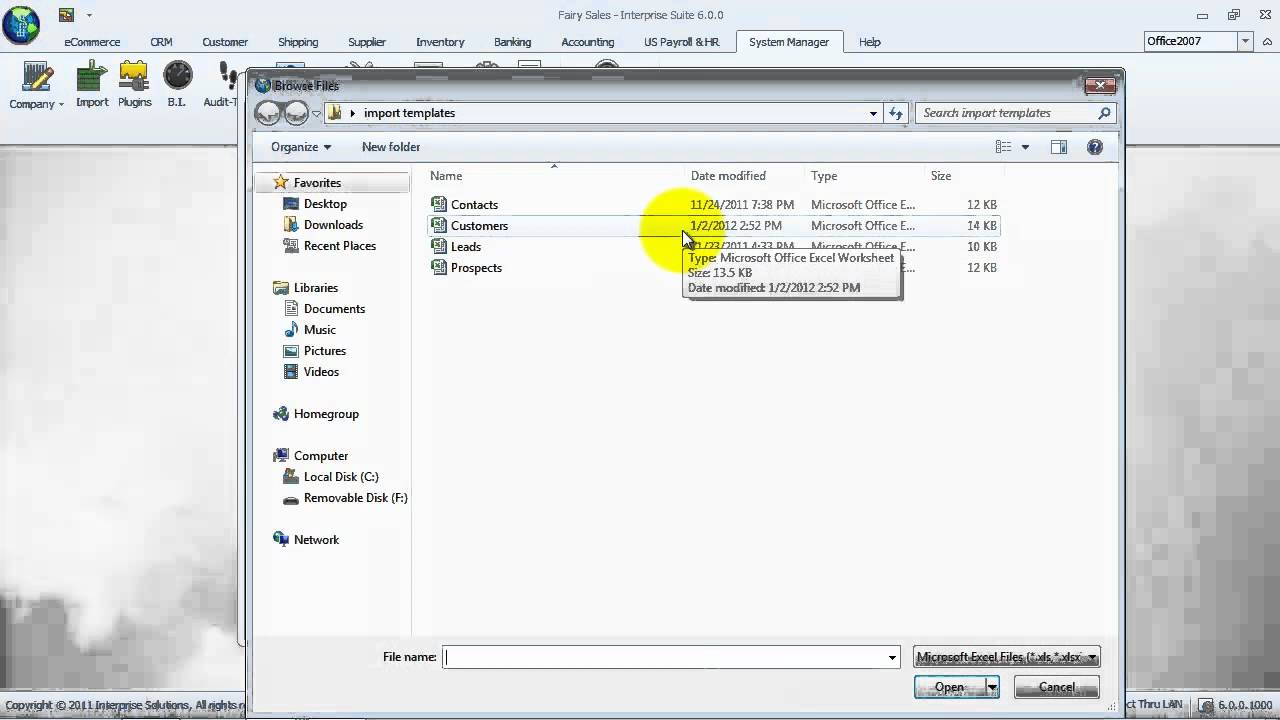Open Removable Disk (F:)

point(355,498)
